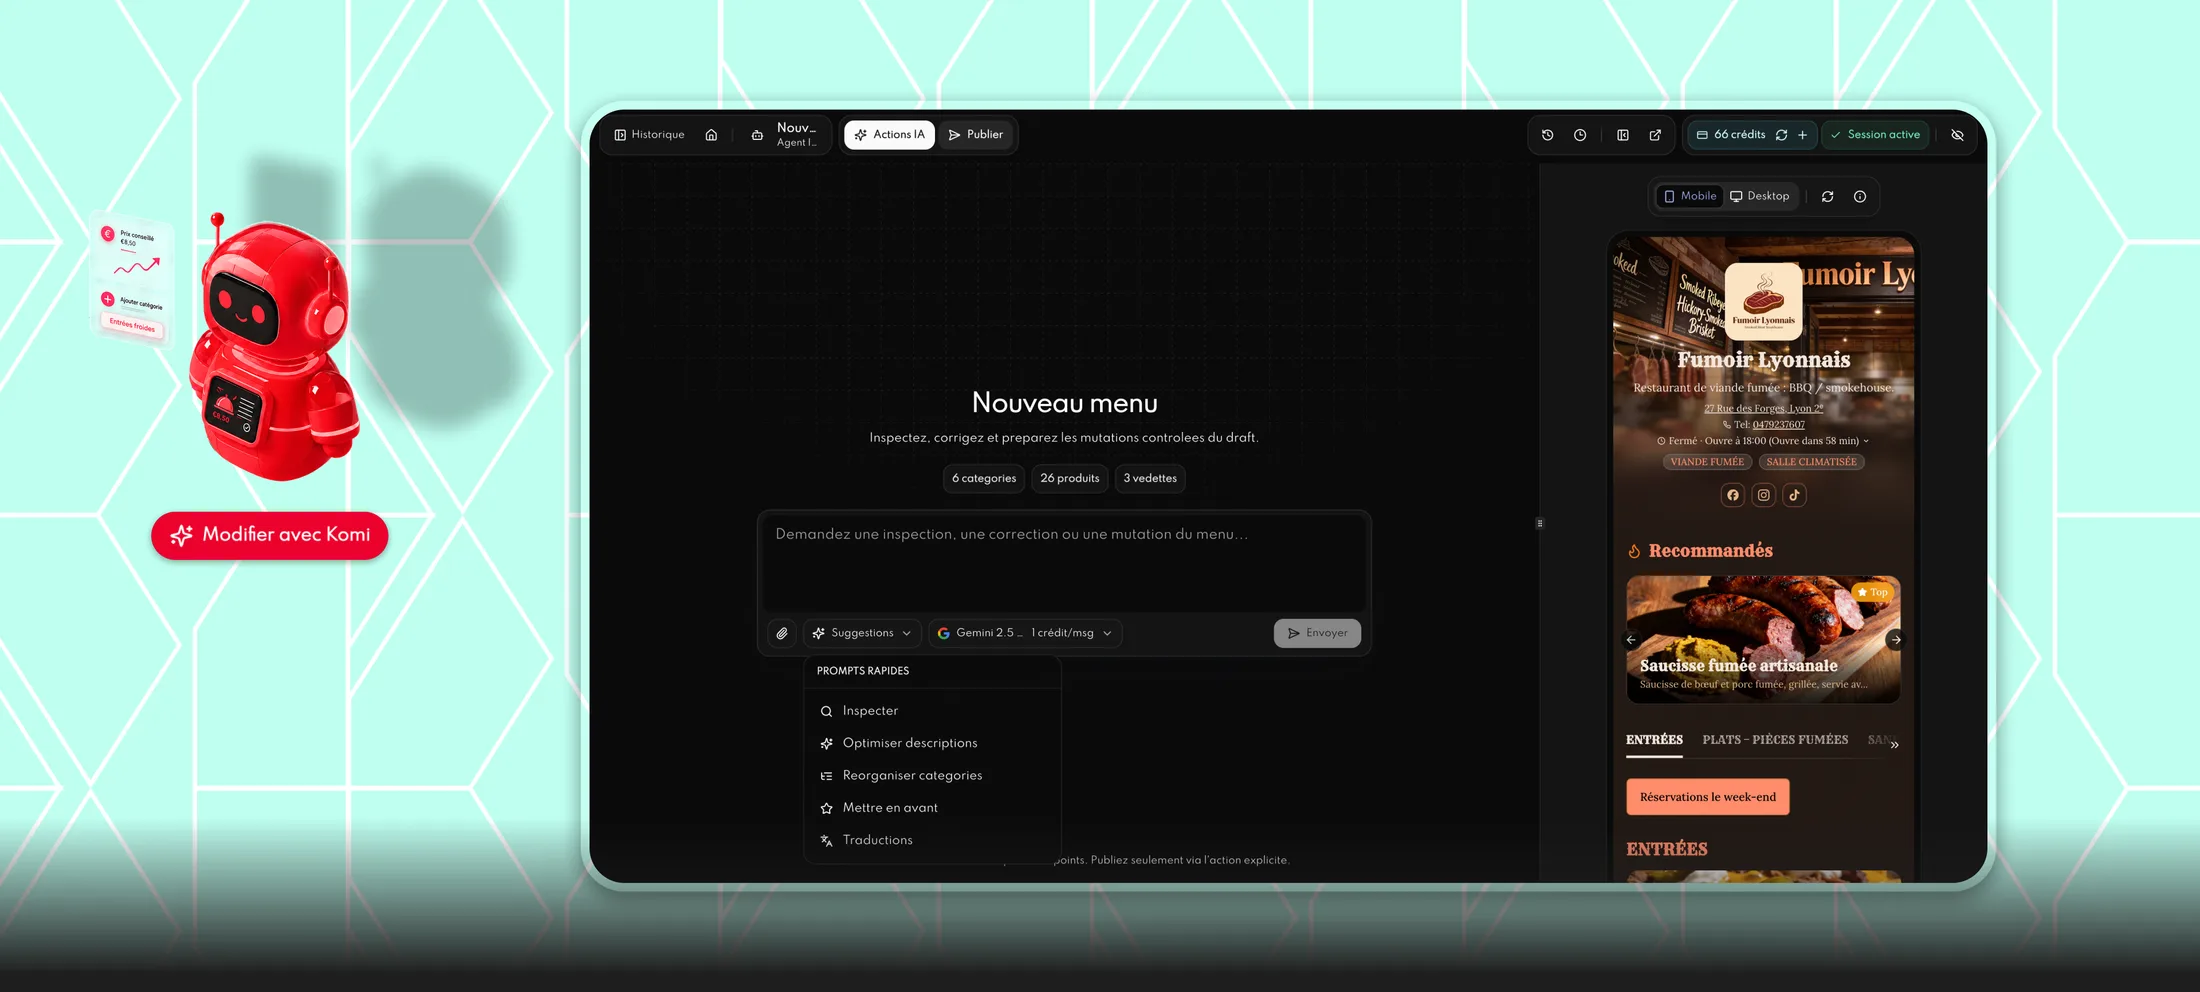Image resolution: width=2200 pixels, height=992 pixels.
Task: Choose the Inspecter quick prompt
Action: tap(931, 711)
